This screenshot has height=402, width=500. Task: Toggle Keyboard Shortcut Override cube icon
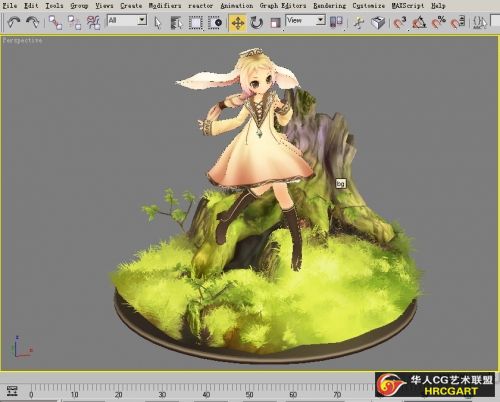pyautogui.click(x=378, y=23)
